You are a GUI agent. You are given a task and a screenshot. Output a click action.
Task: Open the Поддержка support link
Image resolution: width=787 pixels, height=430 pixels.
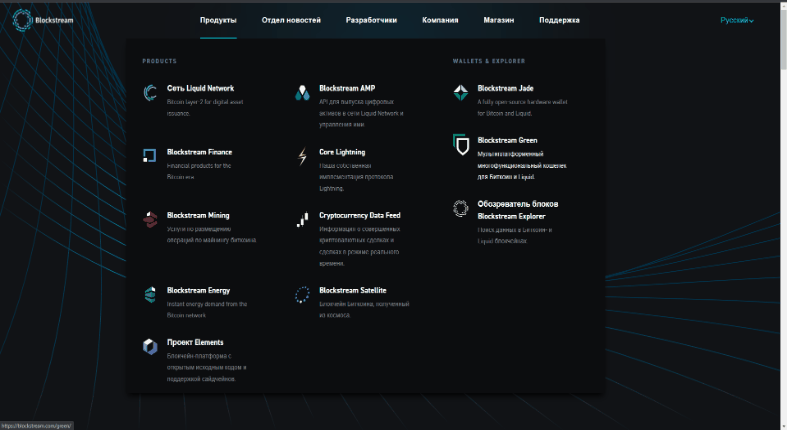point(559,20)
